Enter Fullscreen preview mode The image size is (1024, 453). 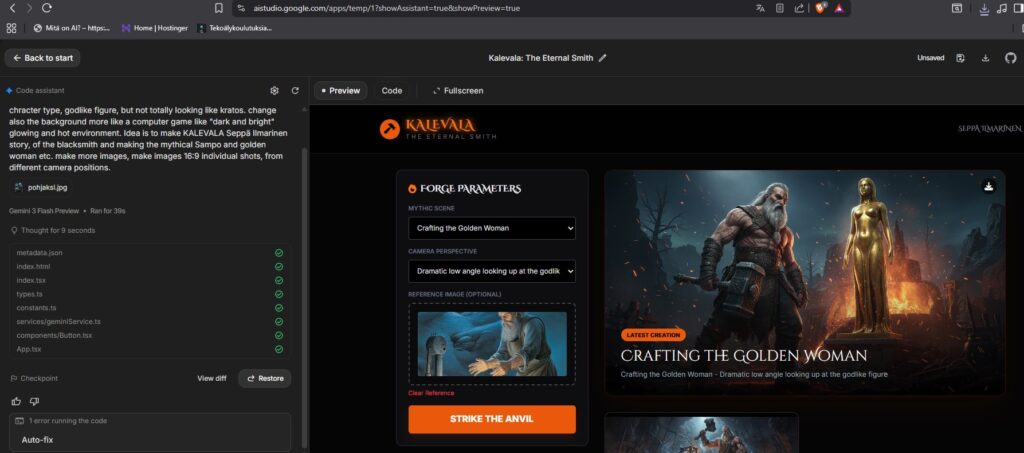coord(458,91)
